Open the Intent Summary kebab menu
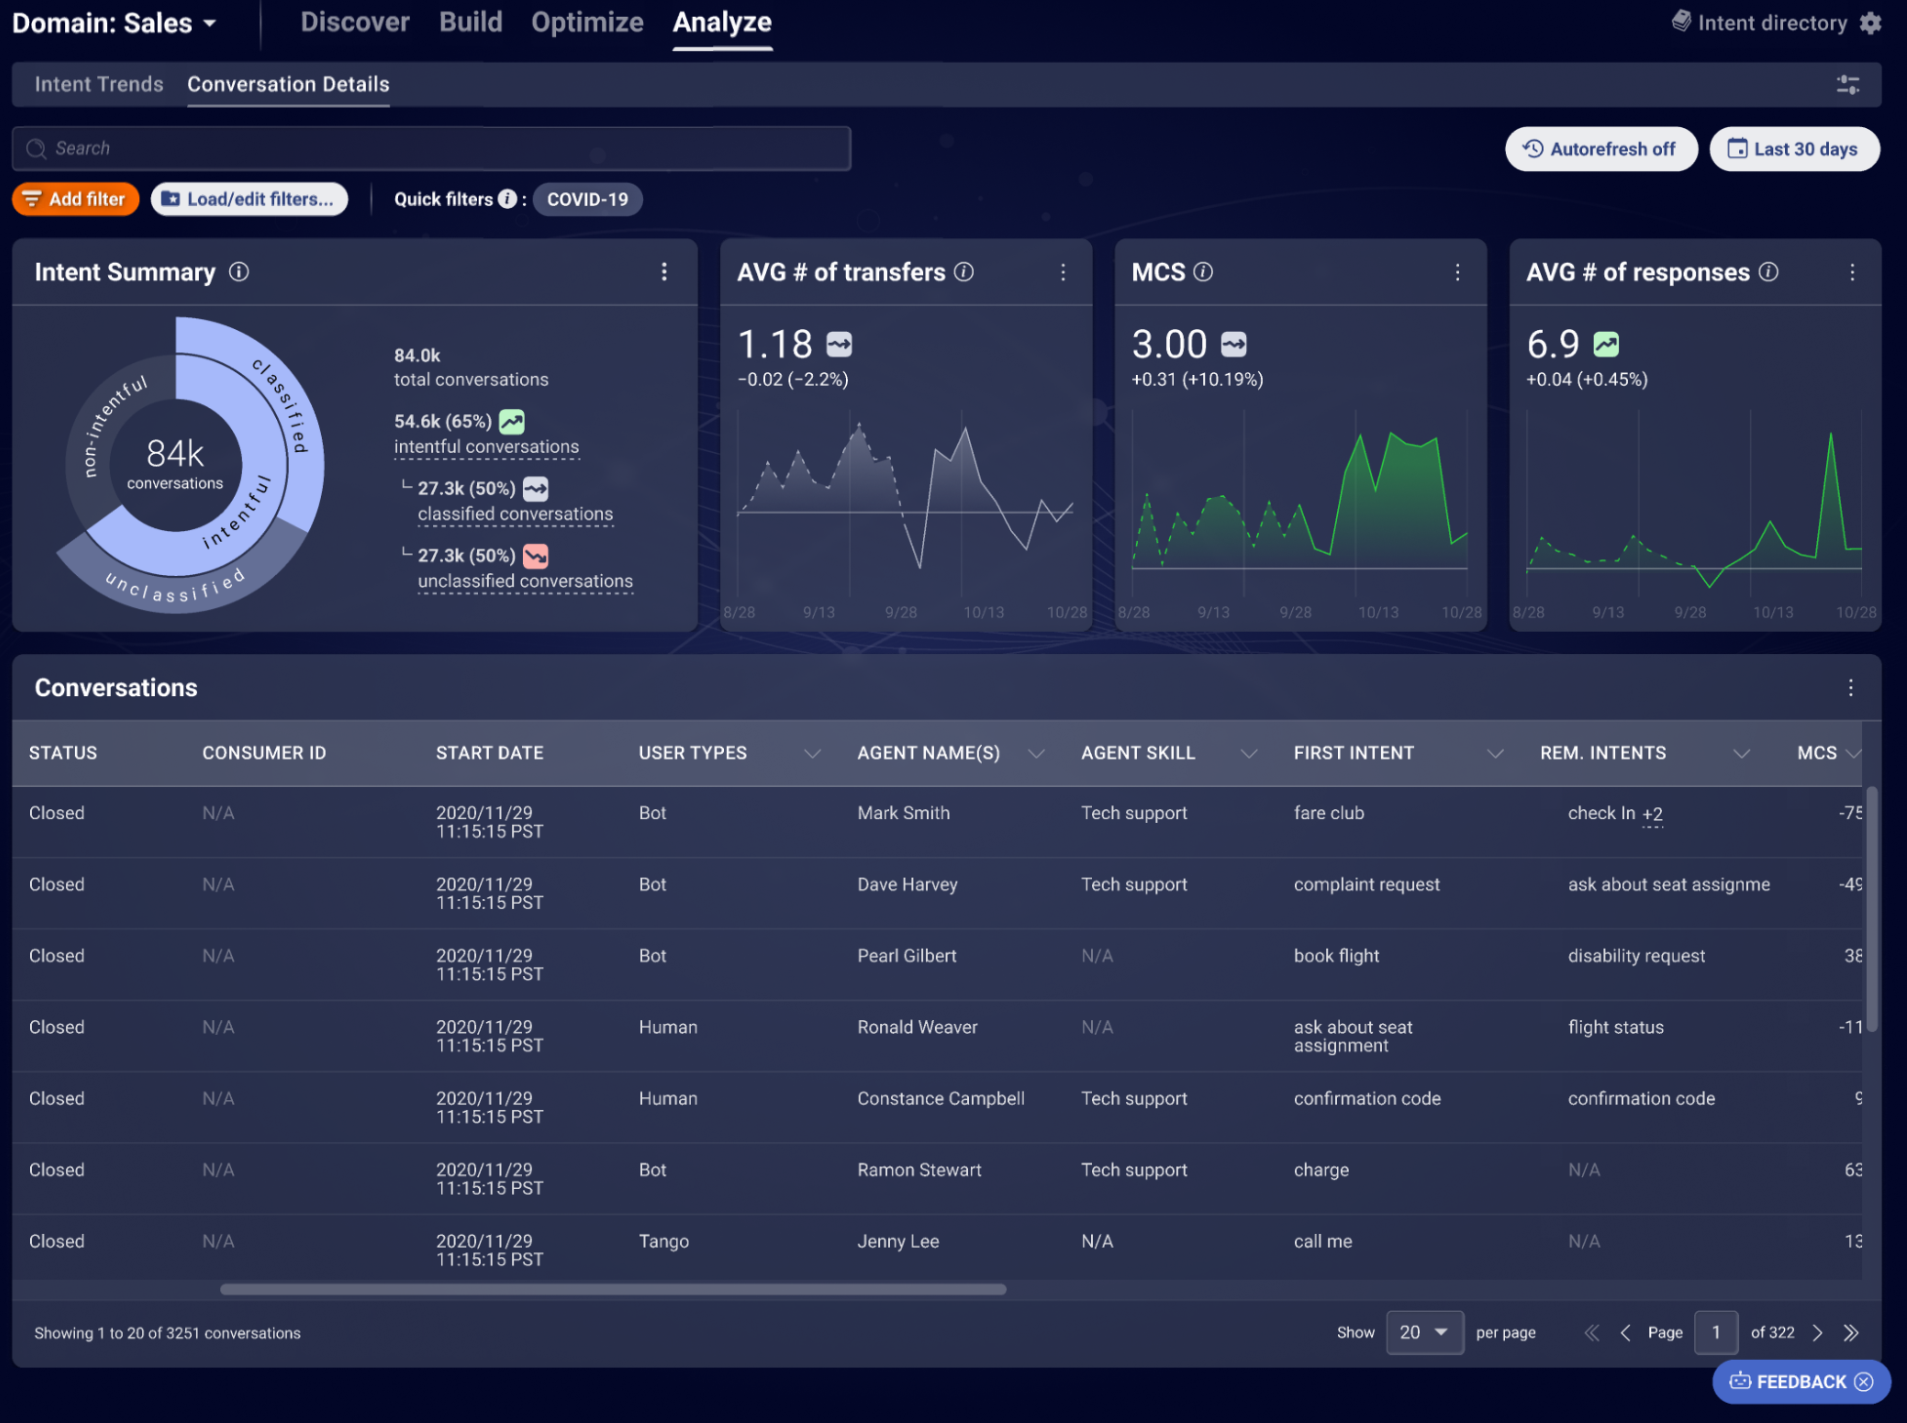Screen dimensions: 1907x1423 pos(664,272)
